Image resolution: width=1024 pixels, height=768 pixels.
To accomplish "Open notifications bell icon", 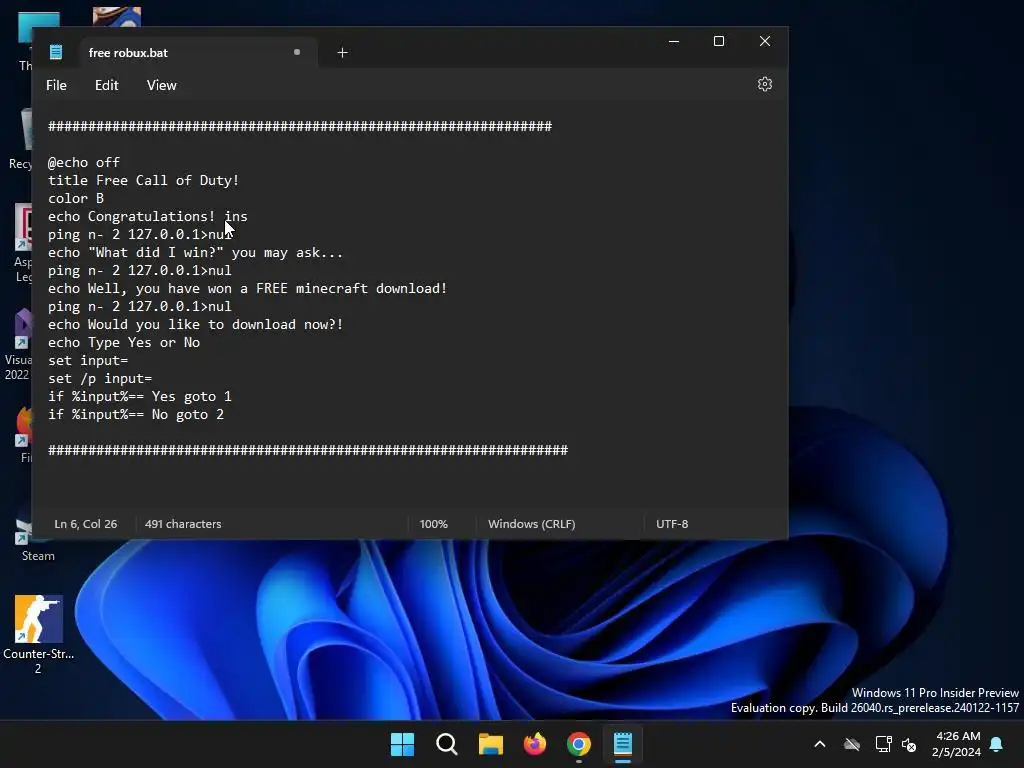I will tap(997, 744).
